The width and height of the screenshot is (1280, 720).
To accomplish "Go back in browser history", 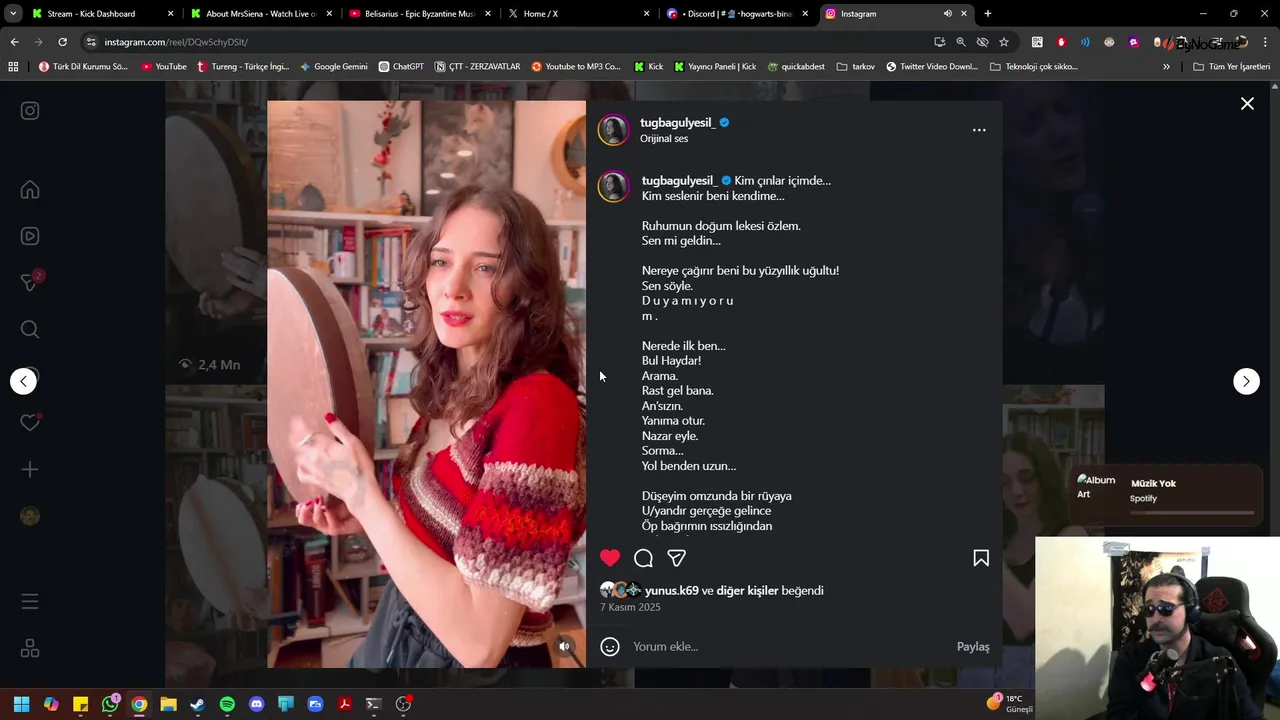I will tap(14, 42).
